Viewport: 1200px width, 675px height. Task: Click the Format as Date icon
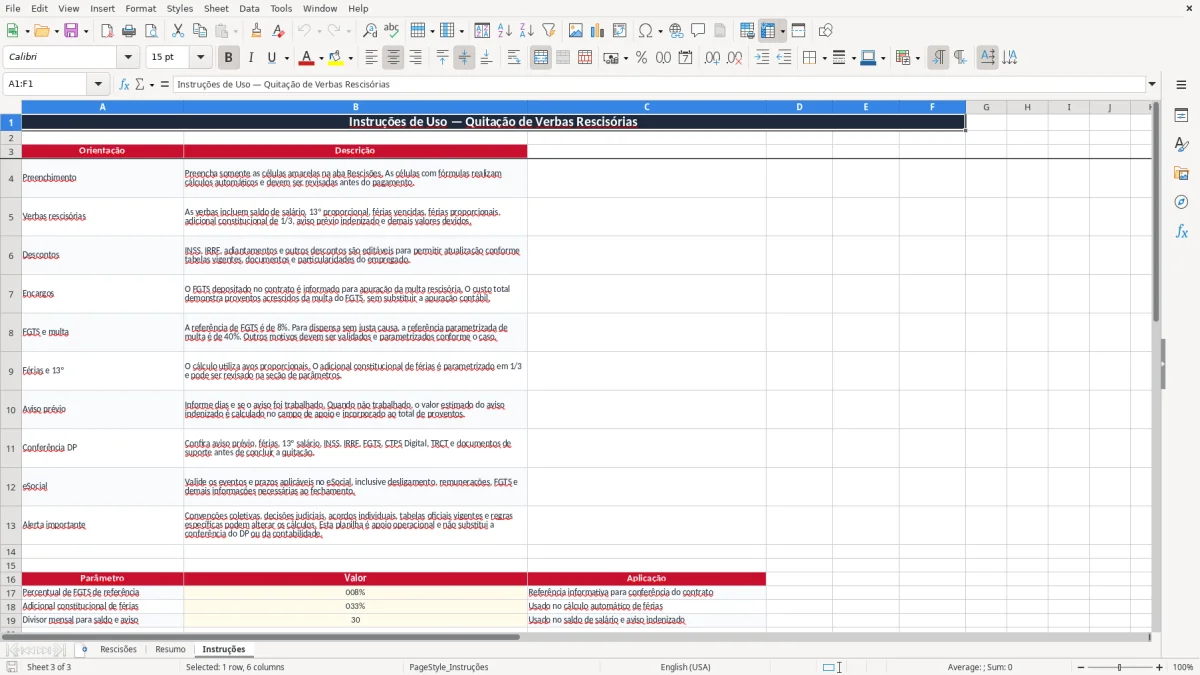tap(685, 58)
